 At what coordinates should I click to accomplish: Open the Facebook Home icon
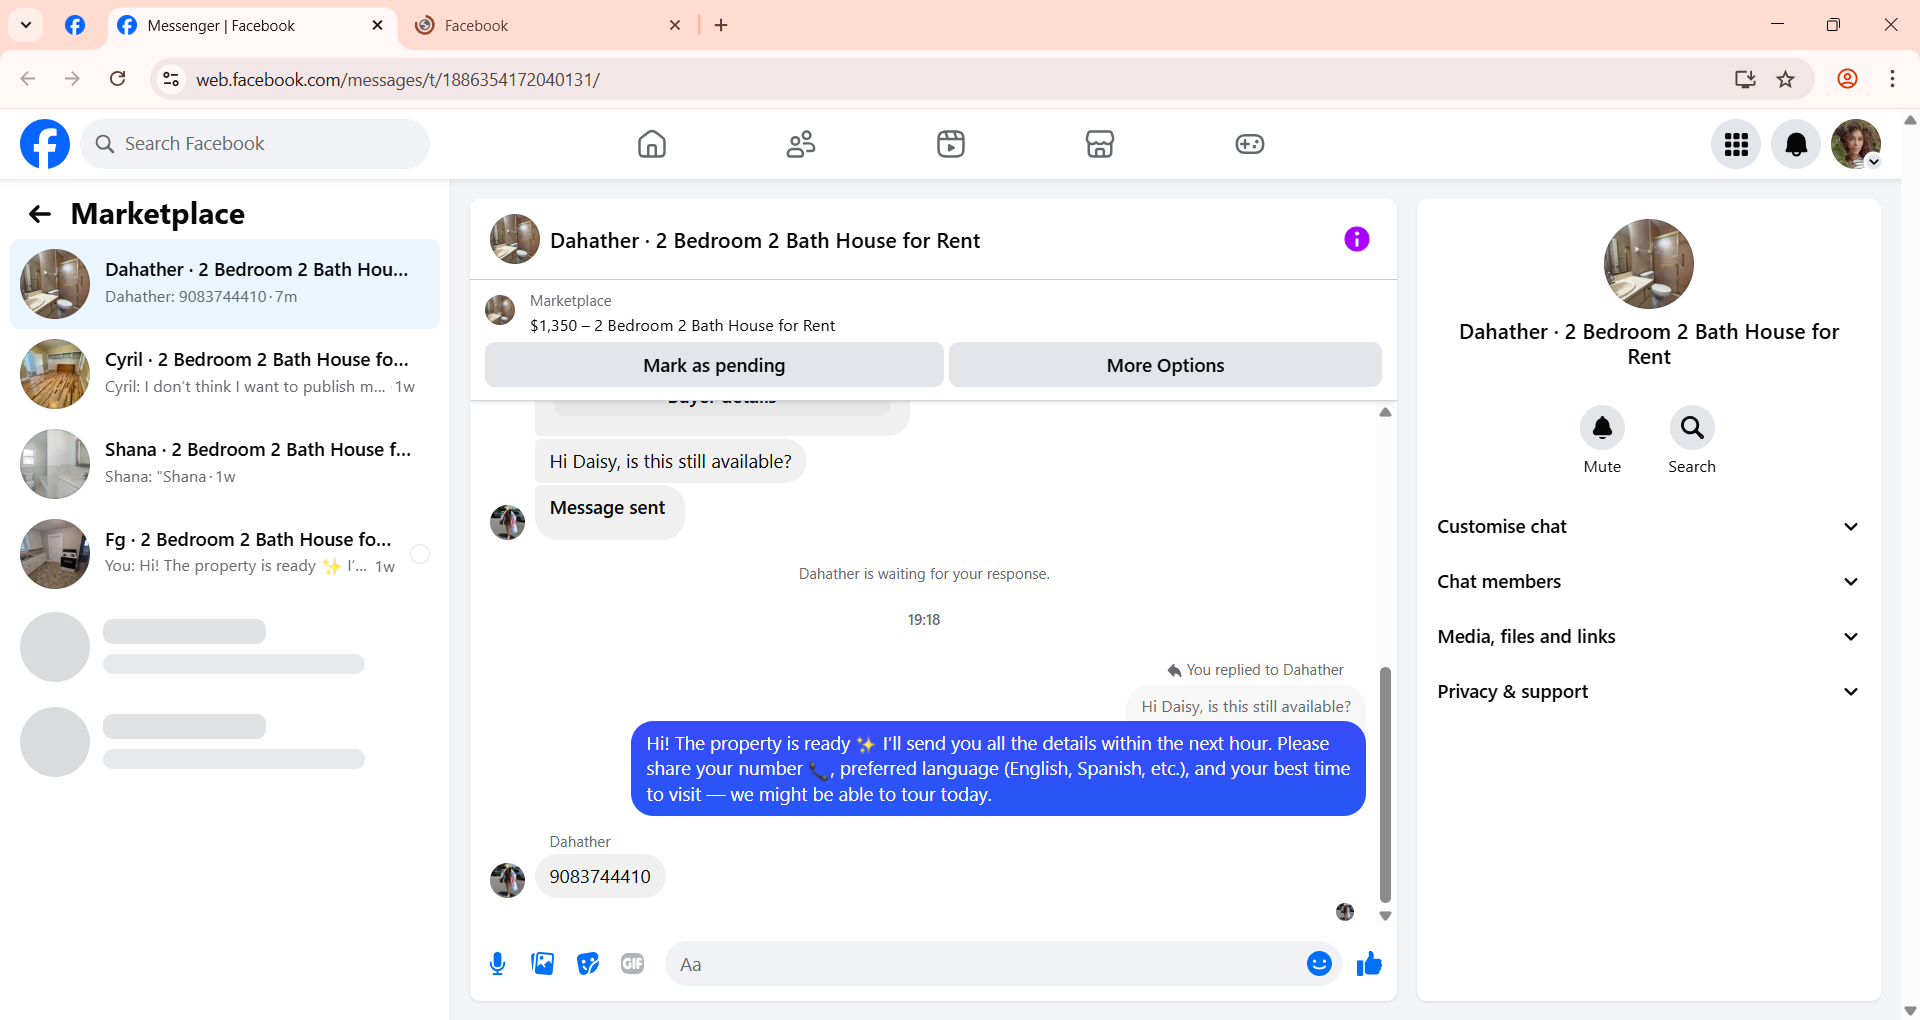pos(651,144)
